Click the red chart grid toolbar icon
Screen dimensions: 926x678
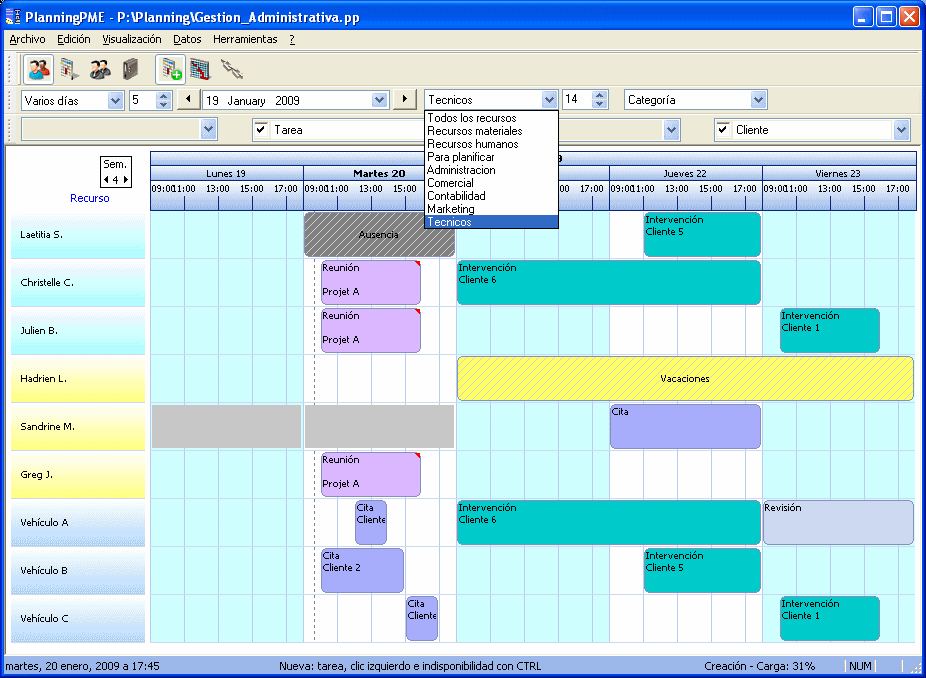(201, 69)
